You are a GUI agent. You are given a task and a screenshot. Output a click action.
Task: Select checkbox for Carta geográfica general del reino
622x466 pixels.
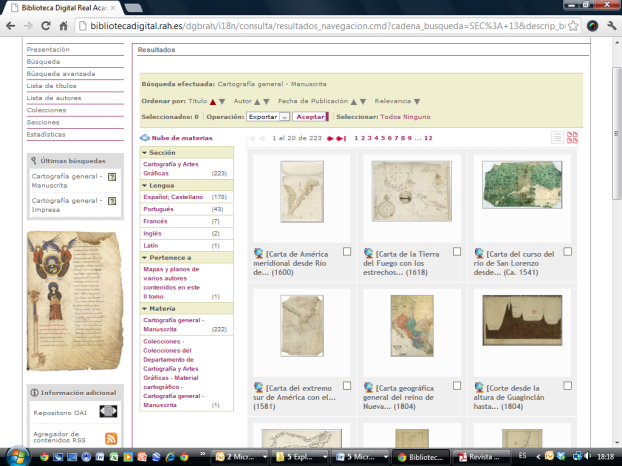457,386
